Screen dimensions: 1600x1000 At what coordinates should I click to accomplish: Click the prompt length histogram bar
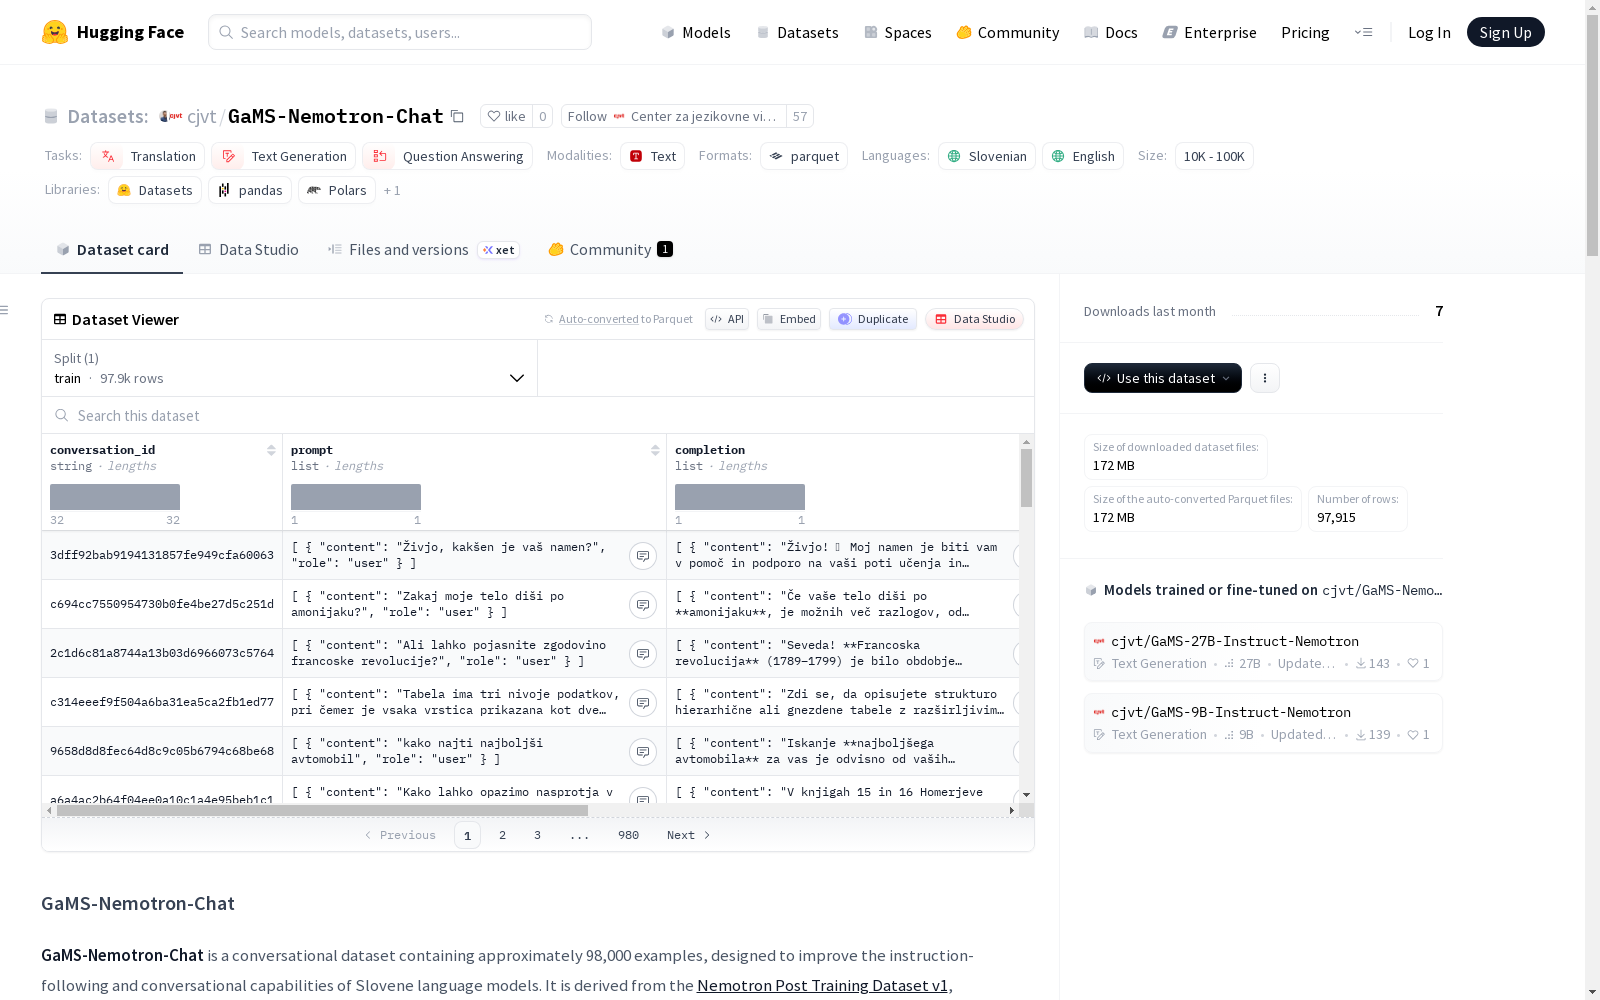tap(356, 497)
